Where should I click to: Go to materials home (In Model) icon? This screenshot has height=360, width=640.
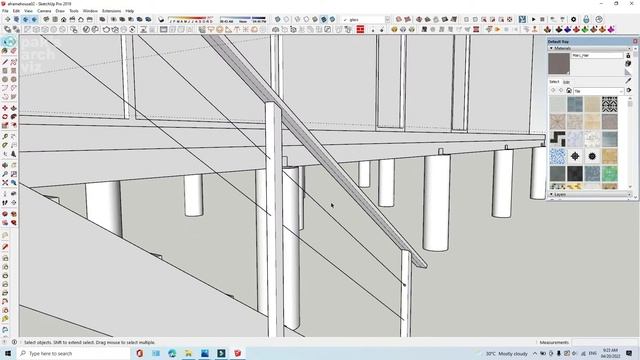[x=569, y=91]
